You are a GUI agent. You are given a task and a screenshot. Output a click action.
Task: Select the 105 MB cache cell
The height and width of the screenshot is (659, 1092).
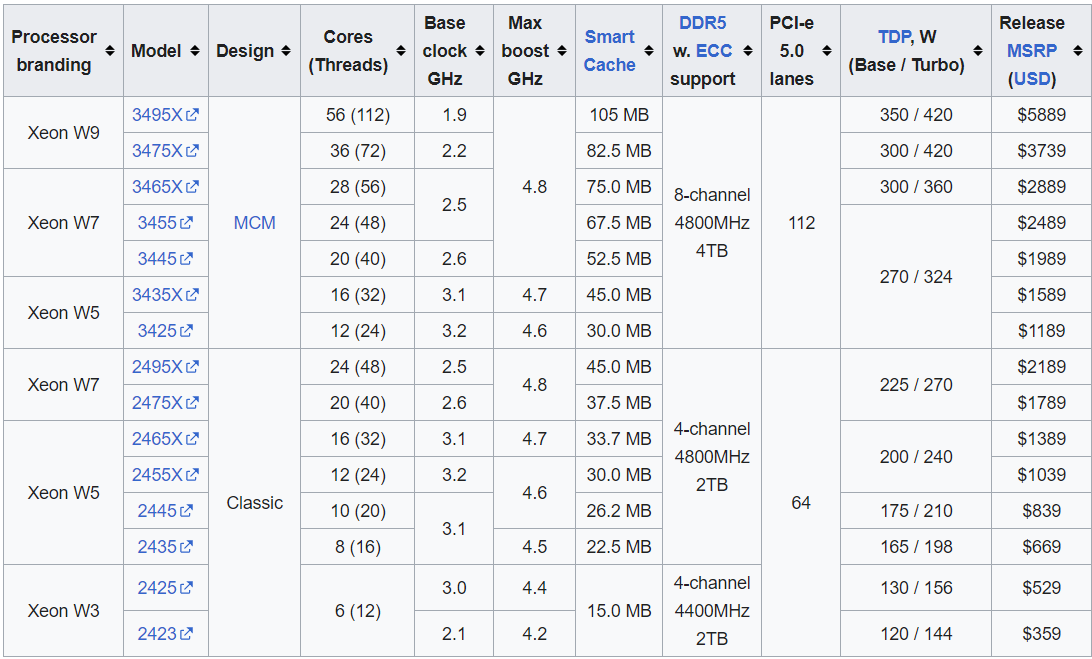pos(618,115)
